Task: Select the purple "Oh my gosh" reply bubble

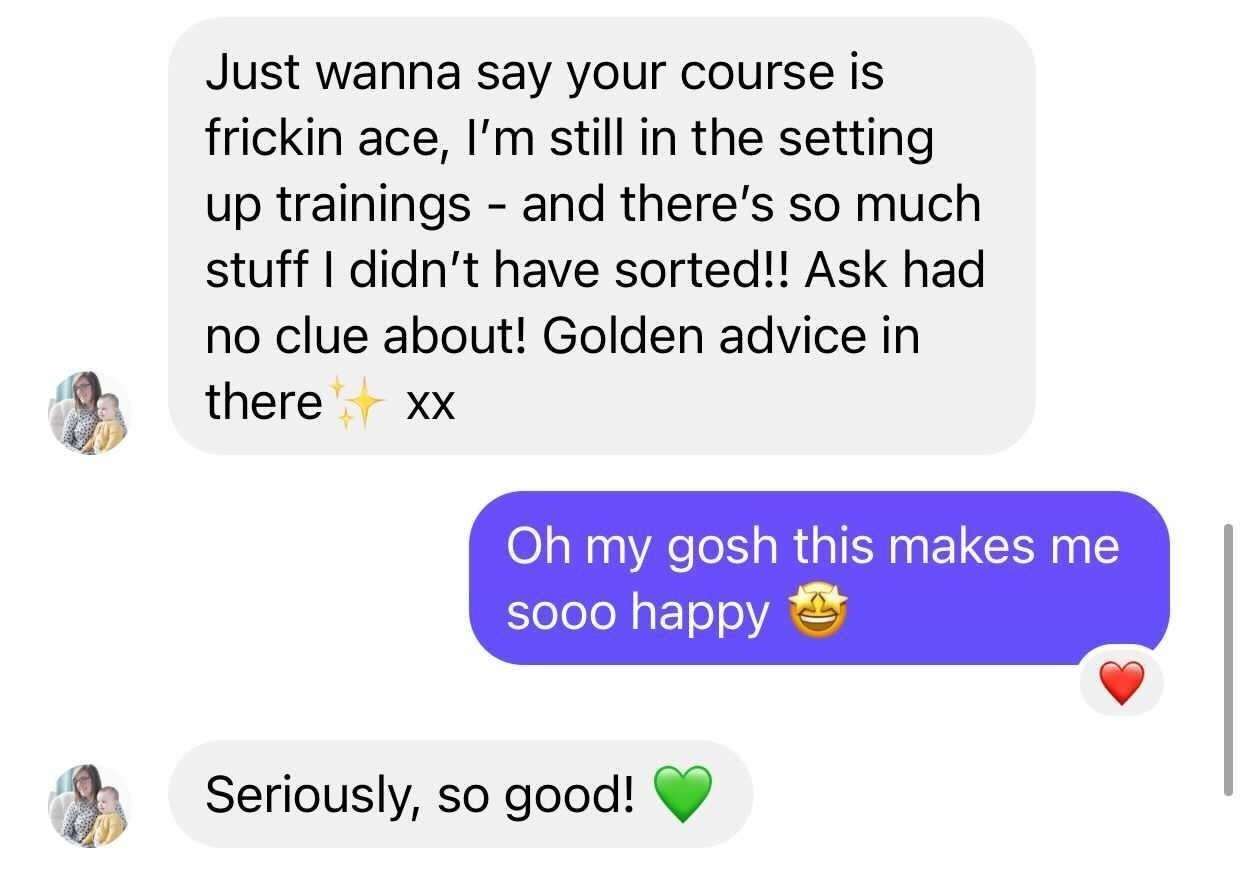Action: pos(819,578)
